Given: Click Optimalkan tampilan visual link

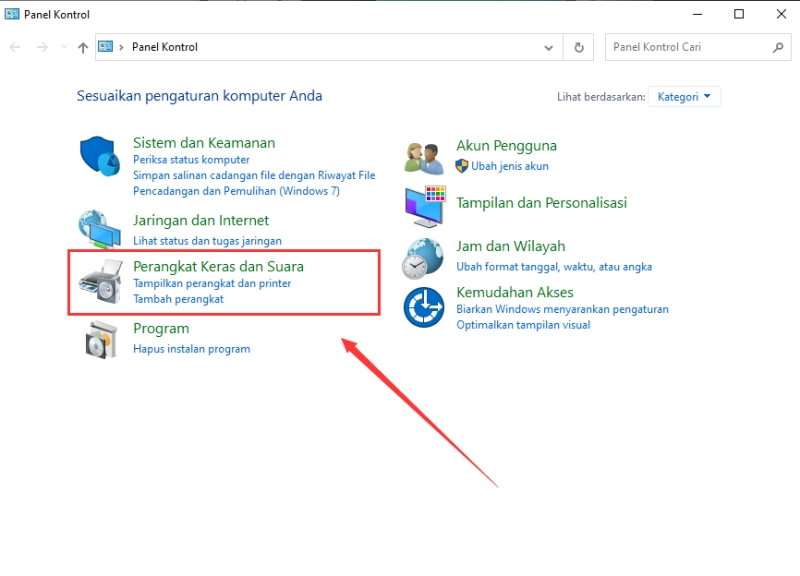Looking at the screenshot, I should pos(523,325).
